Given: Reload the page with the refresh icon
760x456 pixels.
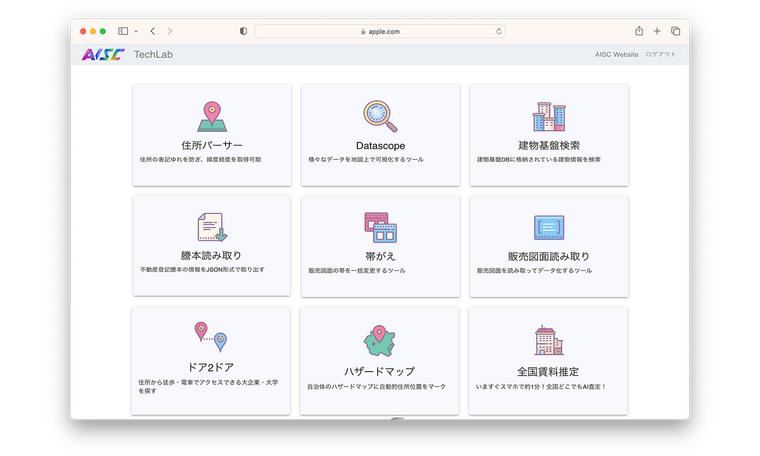Looking at the screenshot, I should pyautogui.click(x=497, y=32).
